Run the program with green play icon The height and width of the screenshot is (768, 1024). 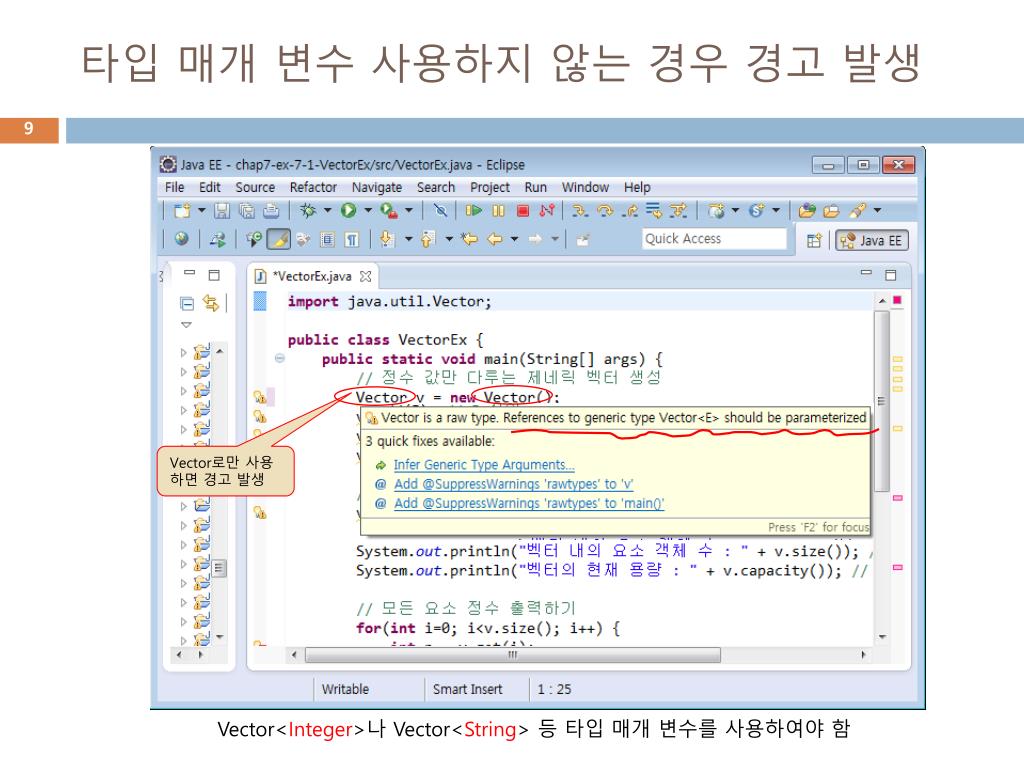pos(348,210)
